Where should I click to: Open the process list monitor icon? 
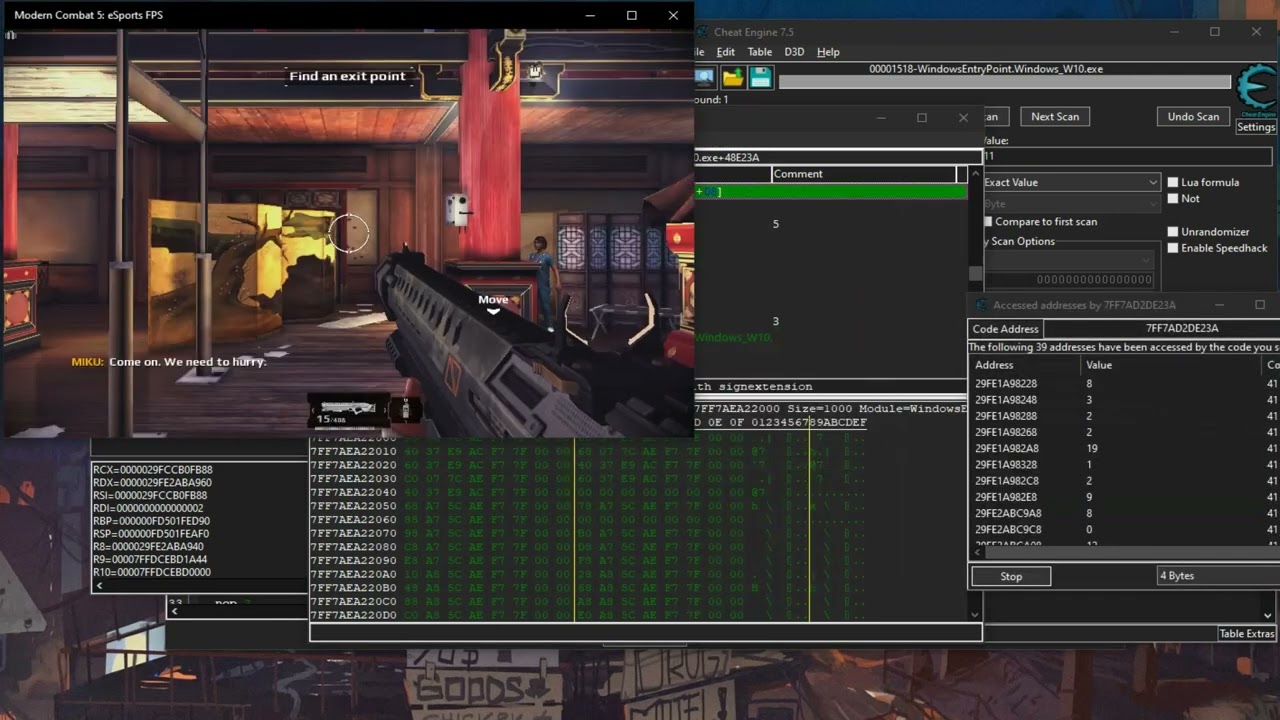point(704,78)
